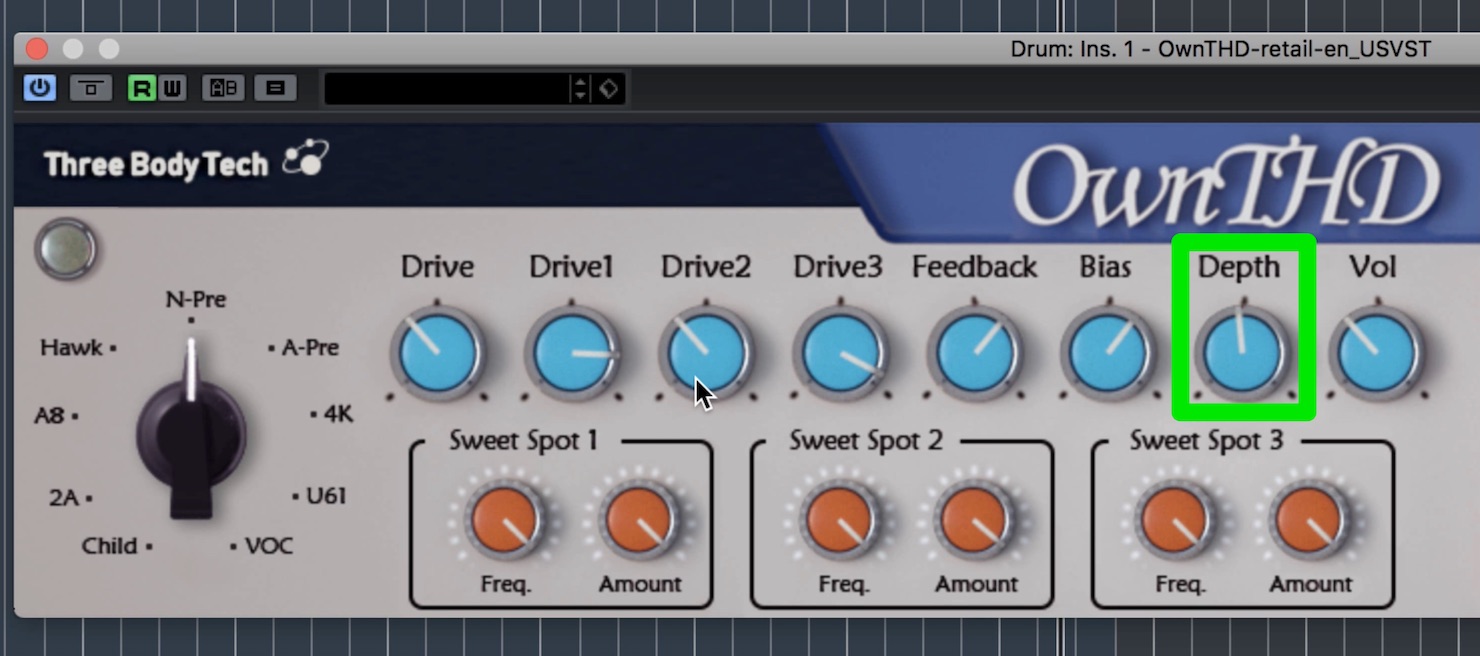
Task: Click the Bias knob
Action: pos(1107,352)
